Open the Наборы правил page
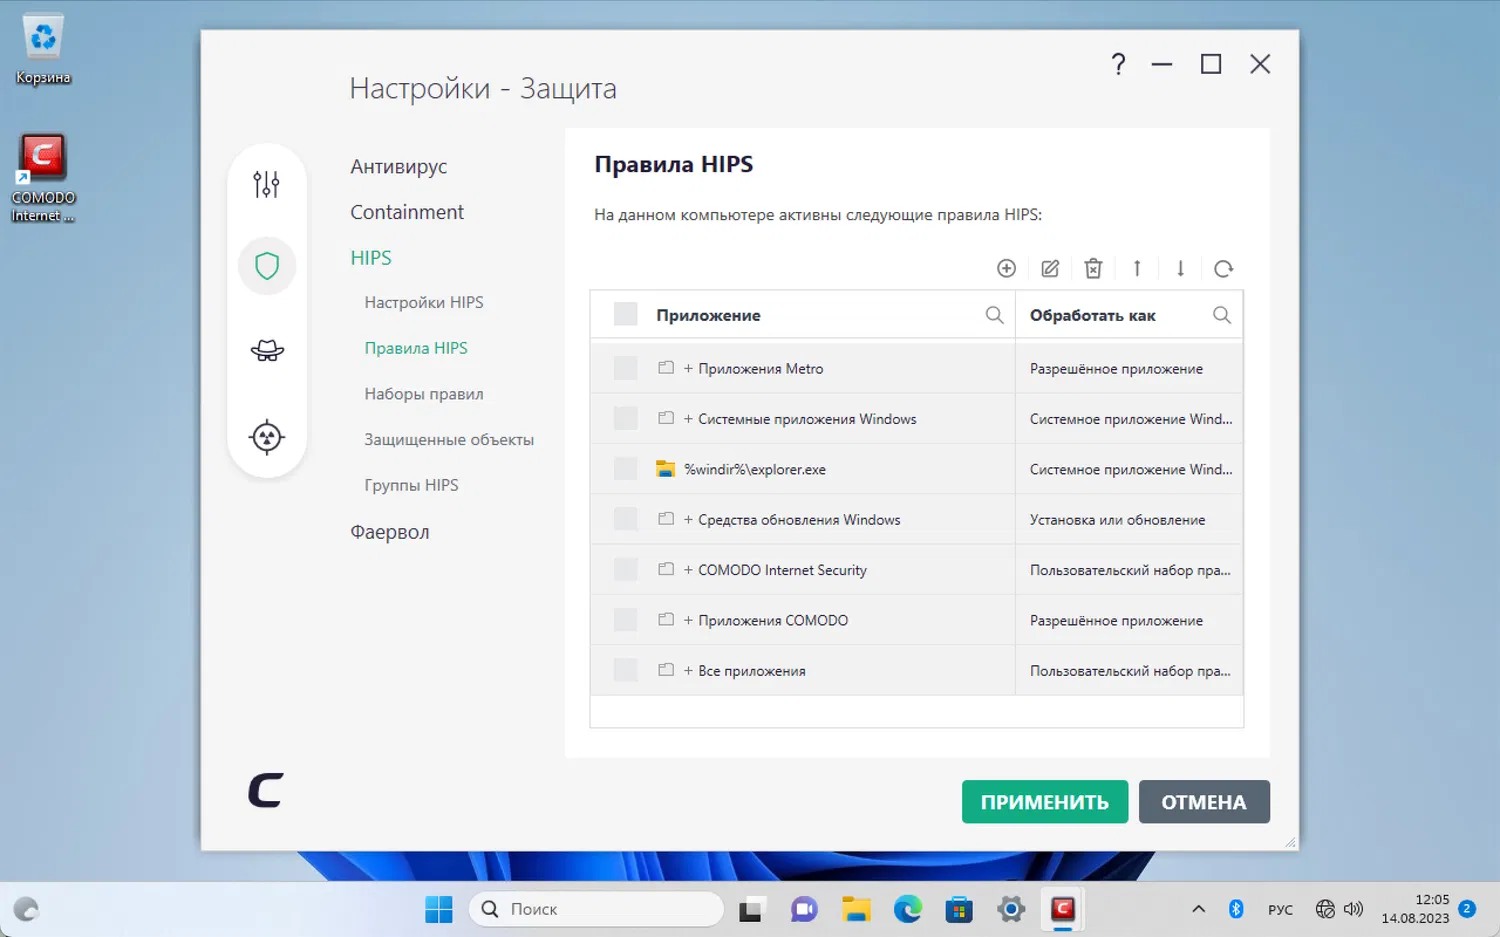 click(424, 394)
